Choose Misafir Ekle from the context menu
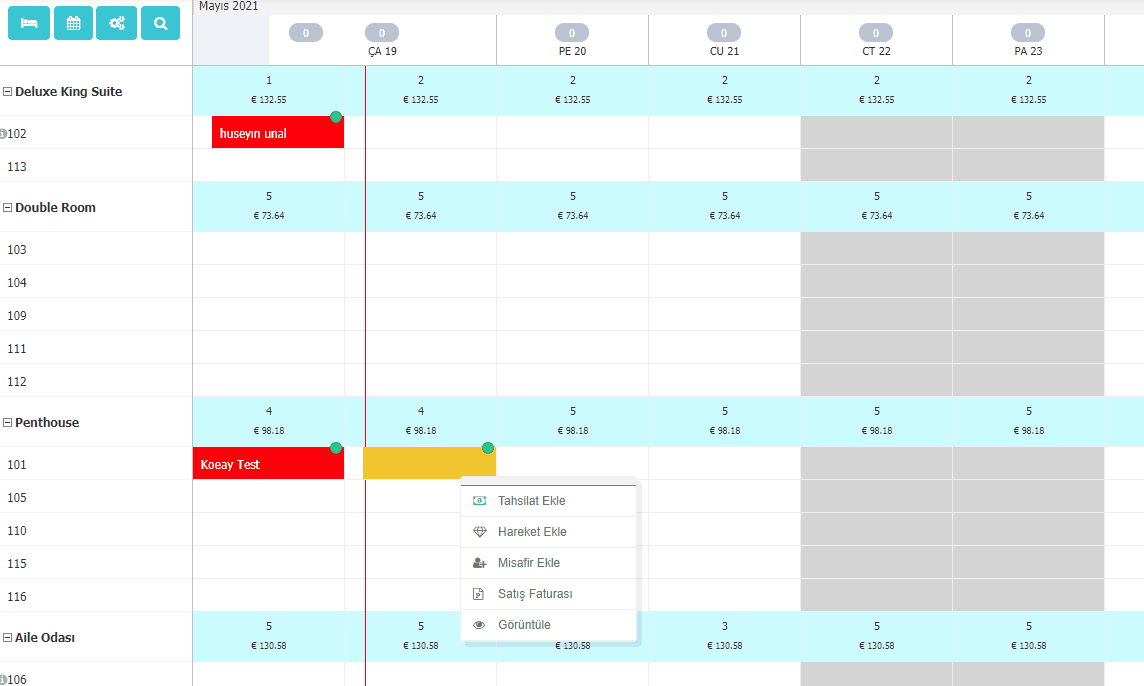The width and height of the screenshot is (1144, 686). (549, 563)
